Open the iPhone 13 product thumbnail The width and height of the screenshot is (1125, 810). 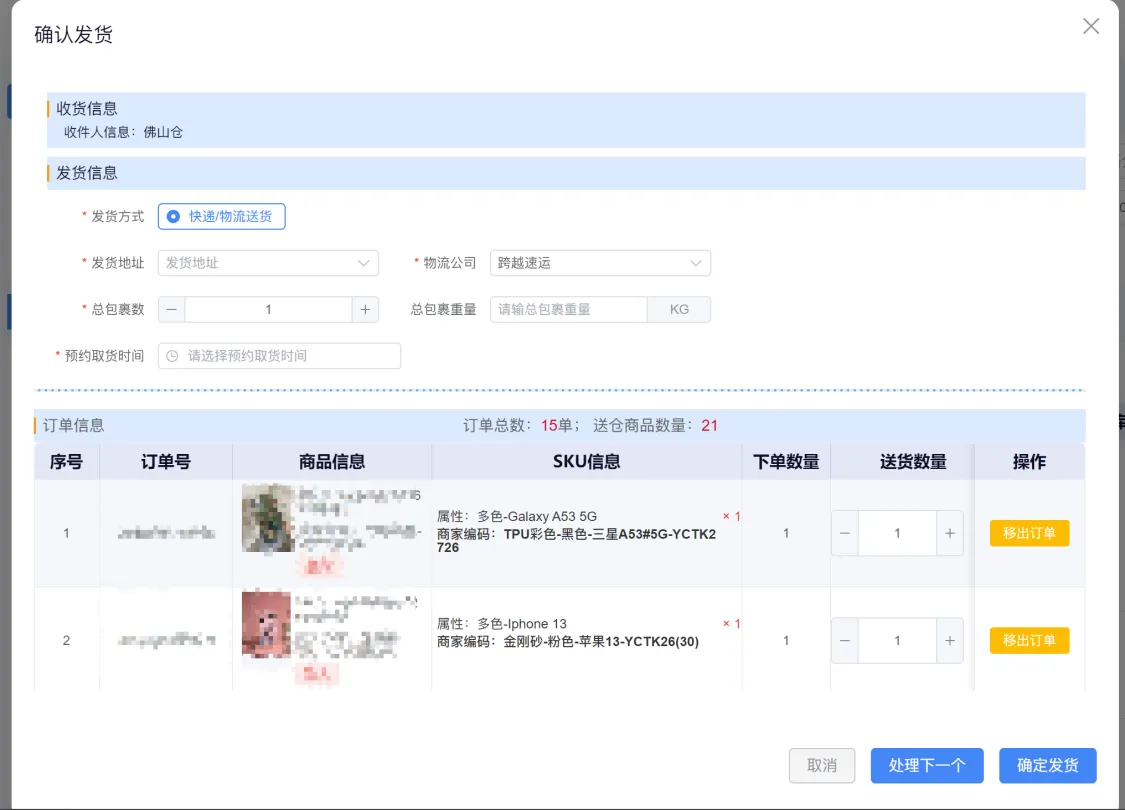(267, 625)
